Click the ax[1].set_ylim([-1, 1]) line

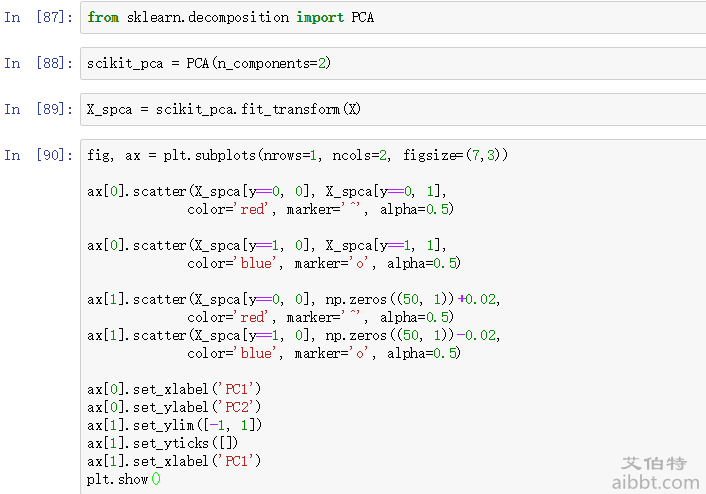click(x=174, y=425)
